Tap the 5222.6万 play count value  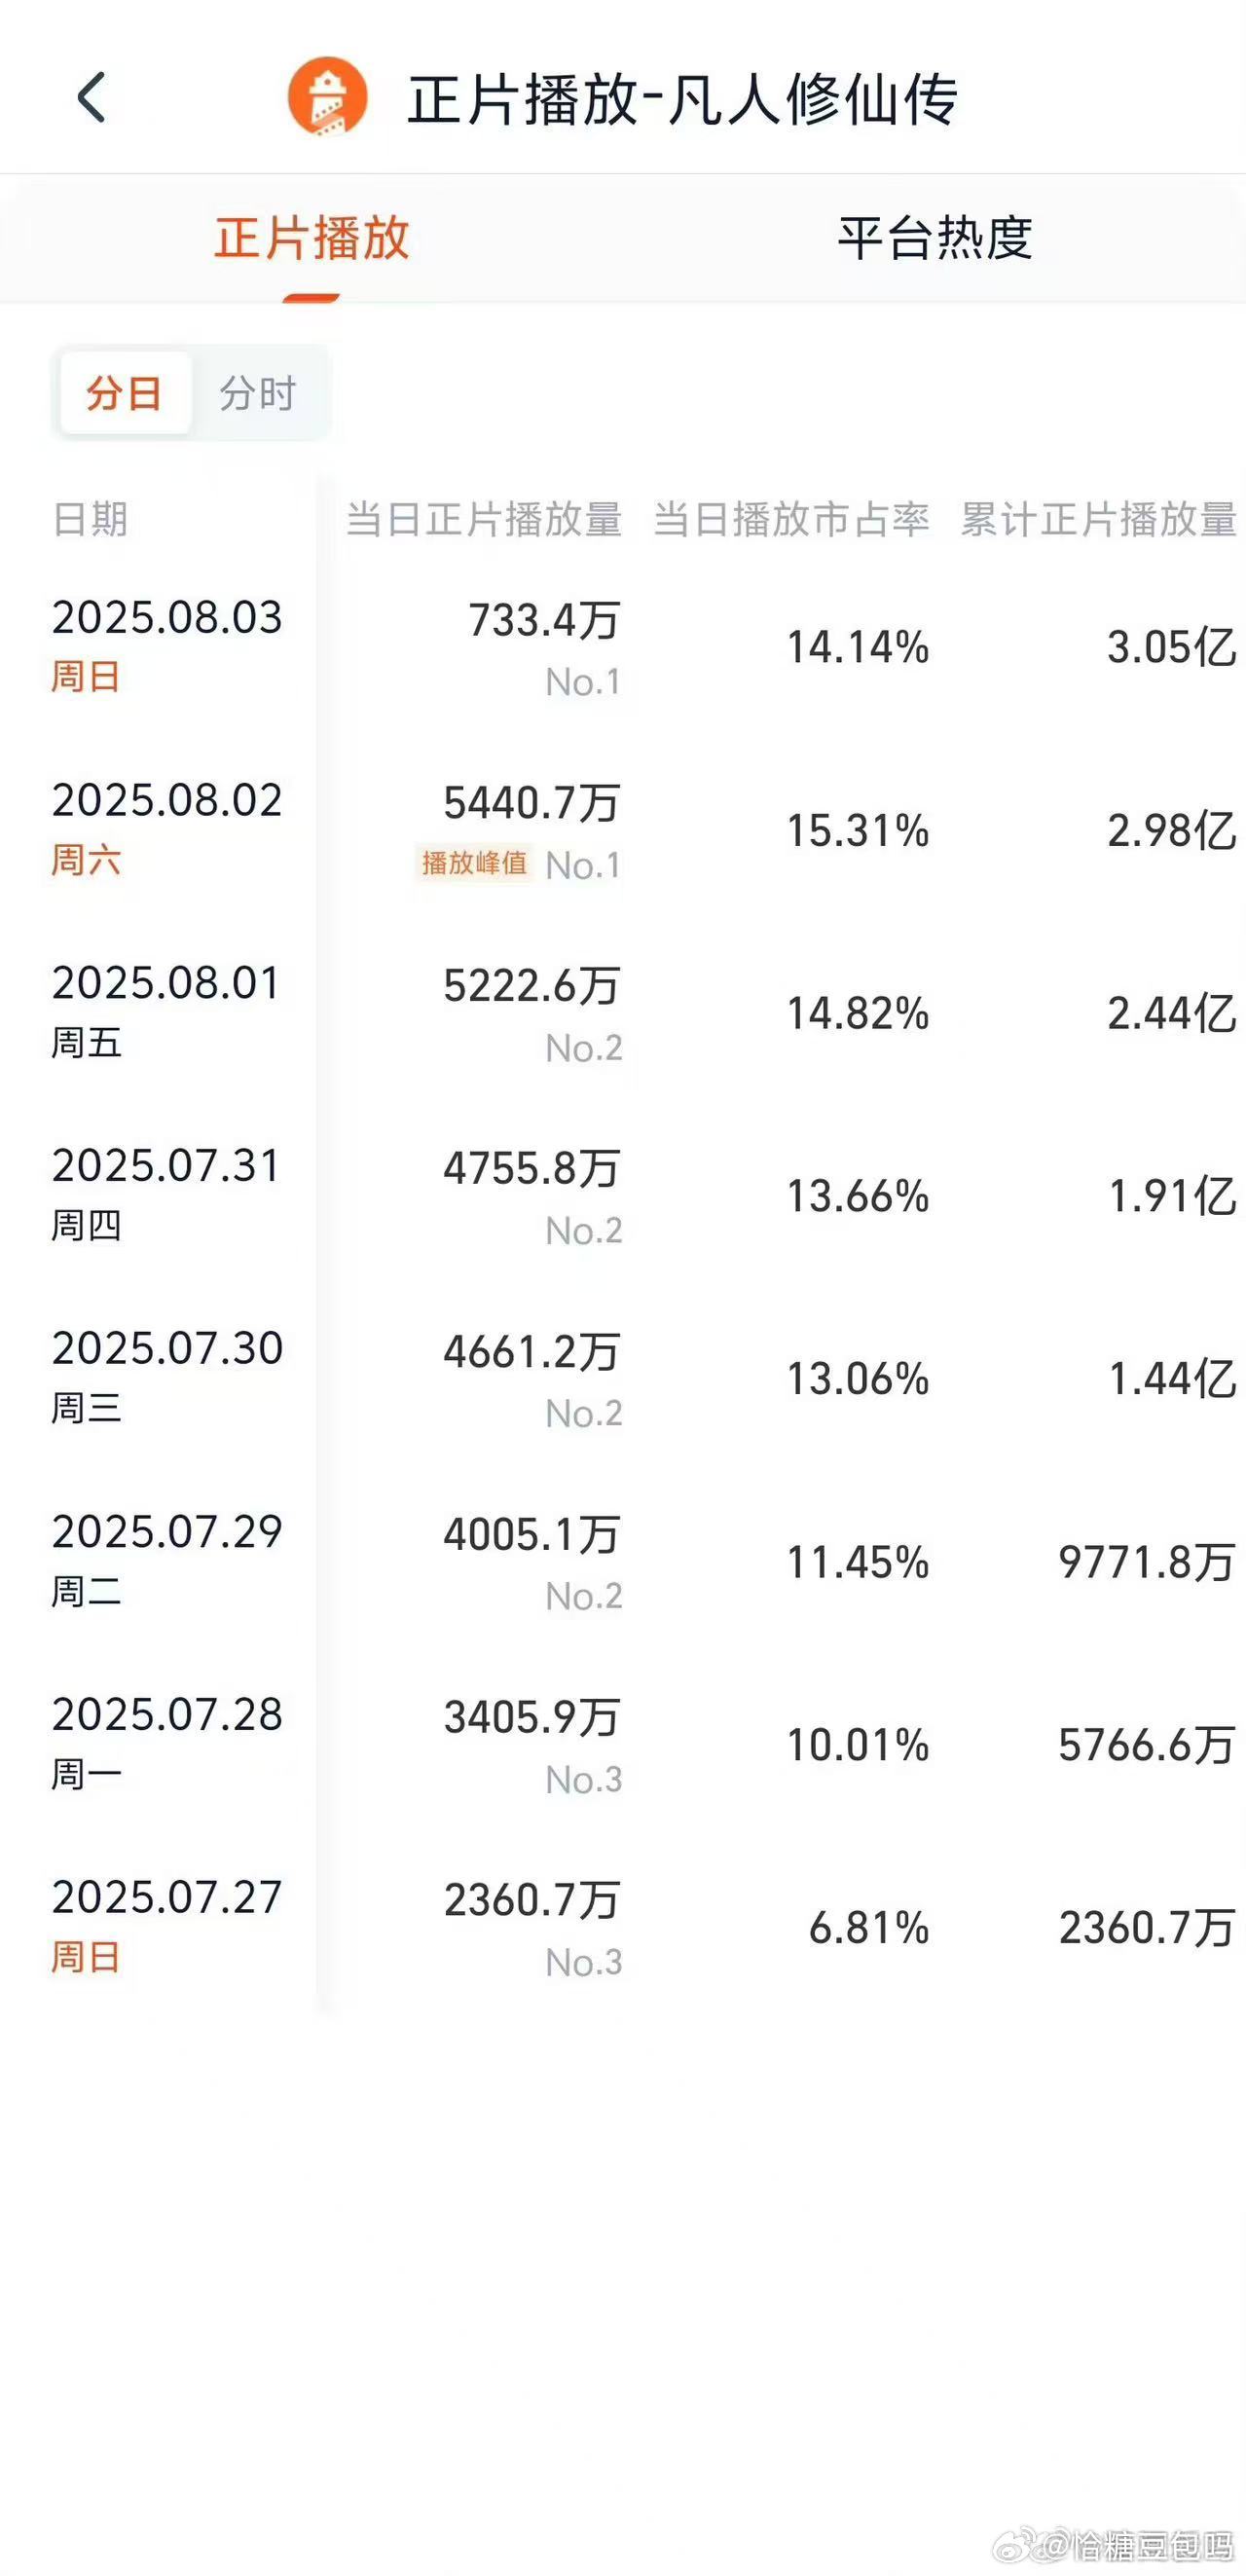pos(532,986)
